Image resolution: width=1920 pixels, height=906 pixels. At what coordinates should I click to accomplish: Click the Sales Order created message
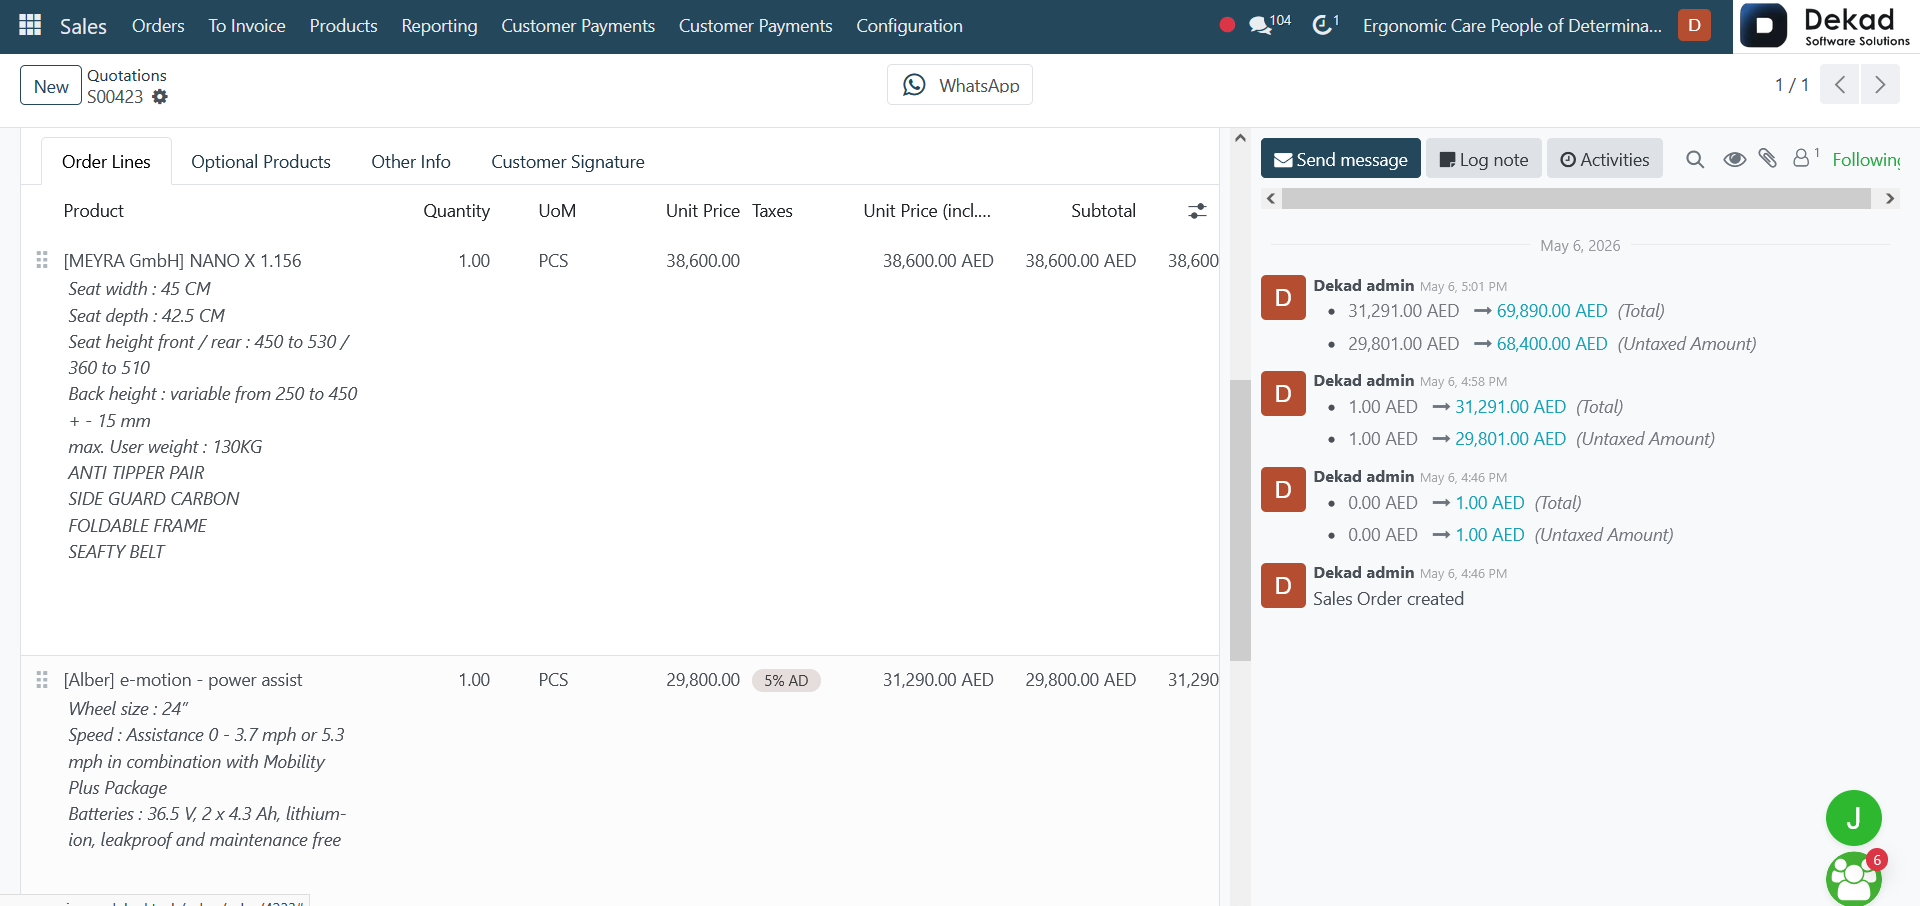tap(1388, 599)
